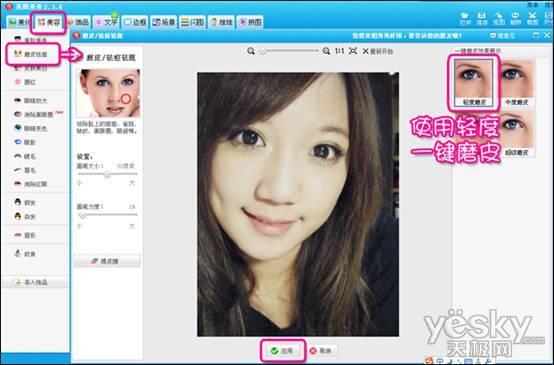Select the eye color change tool

click(x=30, y=128)
